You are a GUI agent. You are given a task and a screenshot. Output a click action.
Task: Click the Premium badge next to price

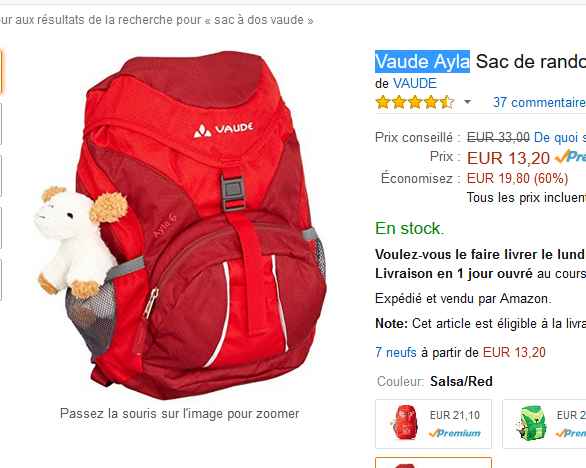coord(570,156)
